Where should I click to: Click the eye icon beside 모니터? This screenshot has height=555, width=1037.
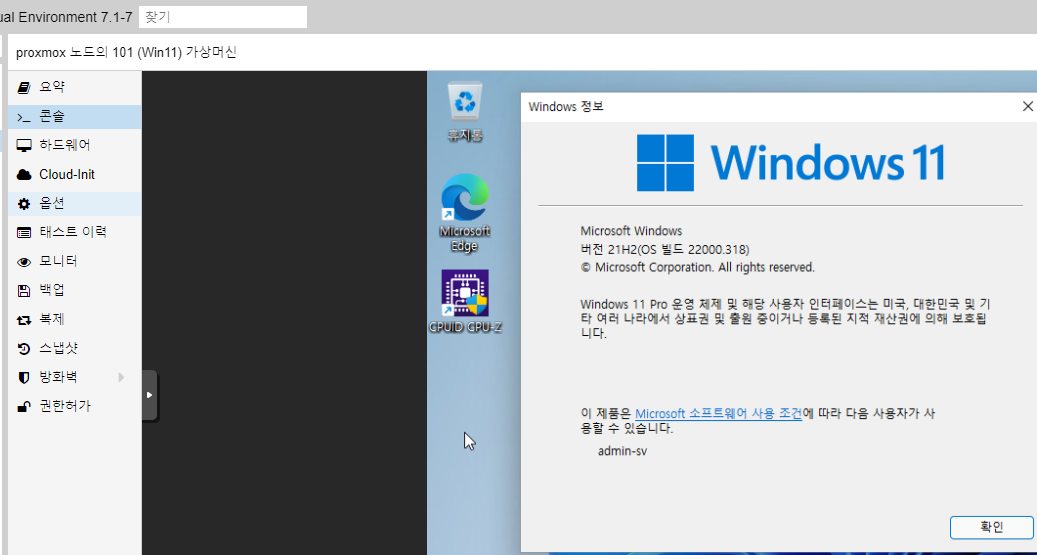click(24, 262)
